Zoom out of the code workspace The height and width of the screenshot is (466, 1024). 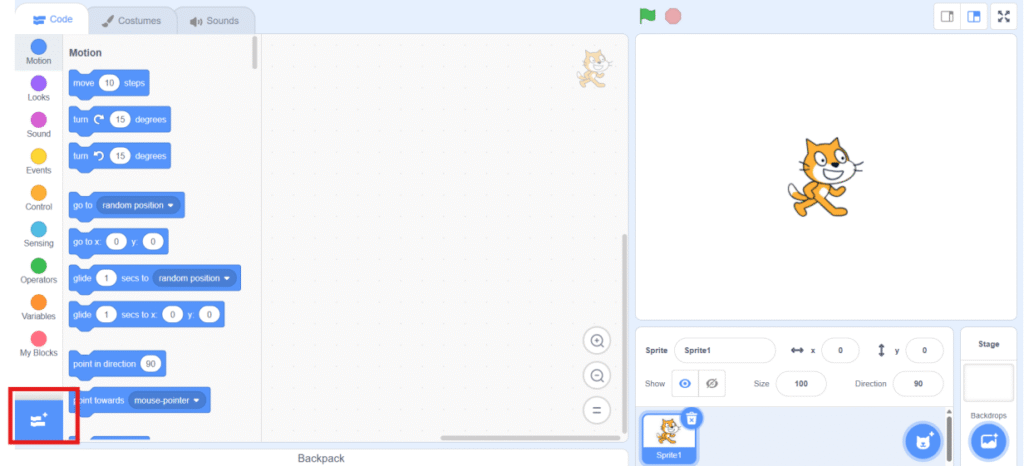pyautogui.click(x=597, y=376)
